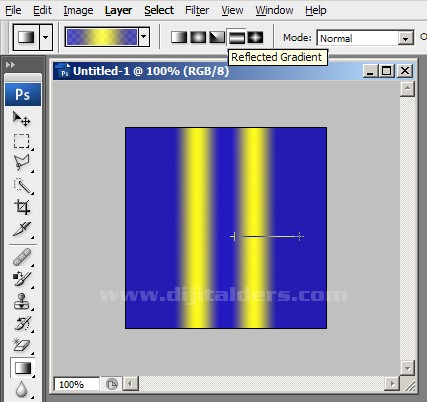427x402 pixels.
Task: Choose the Linear Gradient style
Action: (179, 37)
